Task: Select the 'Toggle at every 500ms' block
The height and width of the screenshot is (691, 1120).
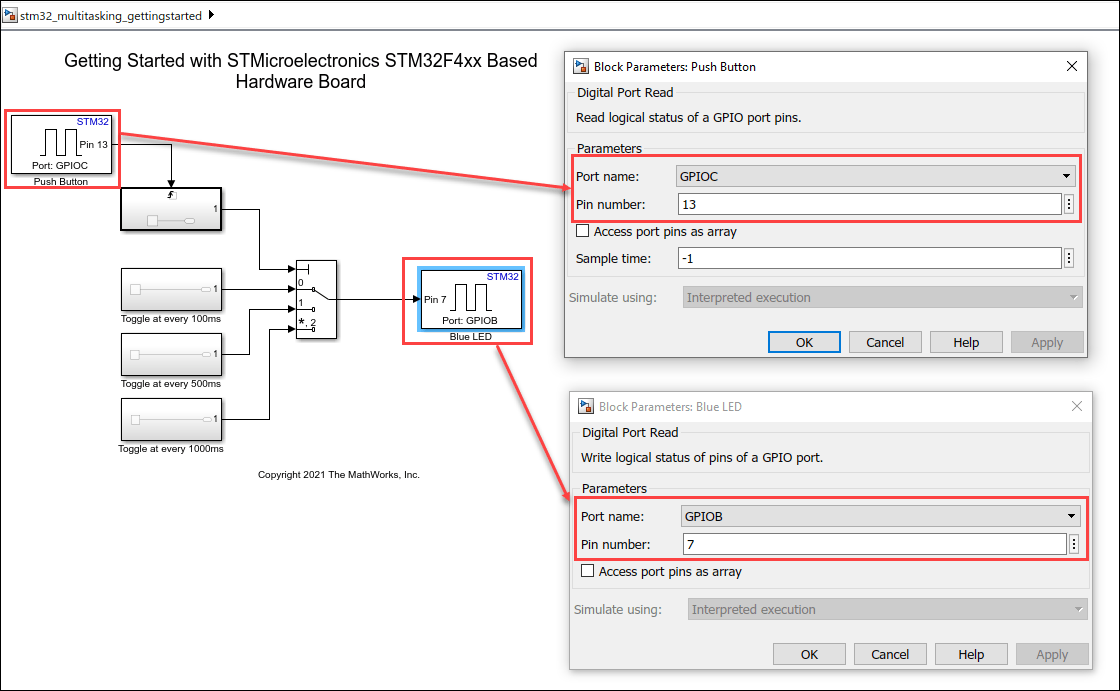Action: click(x=171, y=354)
